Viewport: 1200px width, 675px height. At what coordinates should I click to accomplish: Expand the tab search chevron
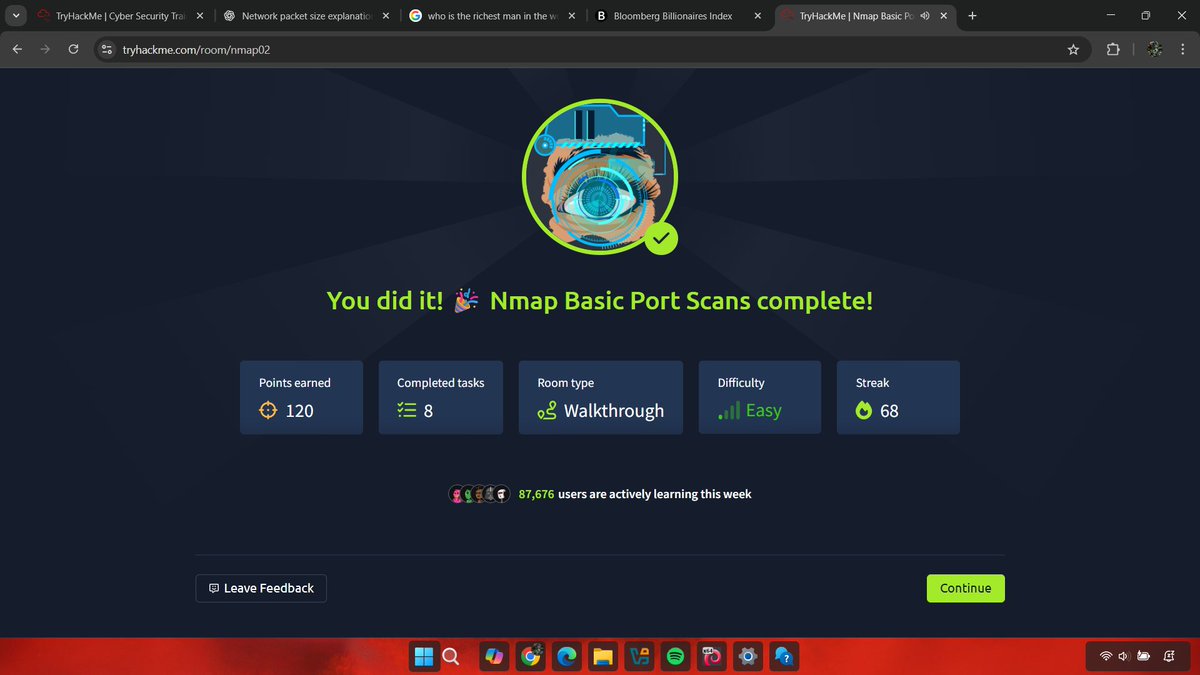coord(14,15)
